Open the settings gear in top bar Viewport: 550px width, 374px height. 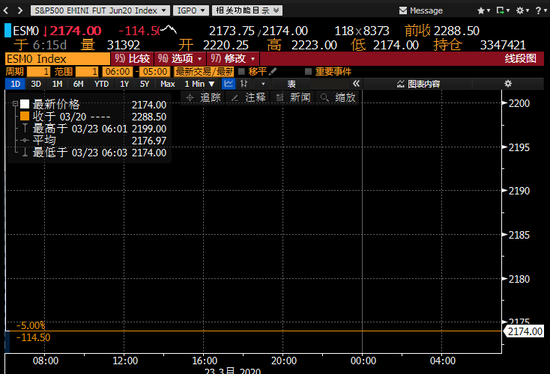click(520, 11)
